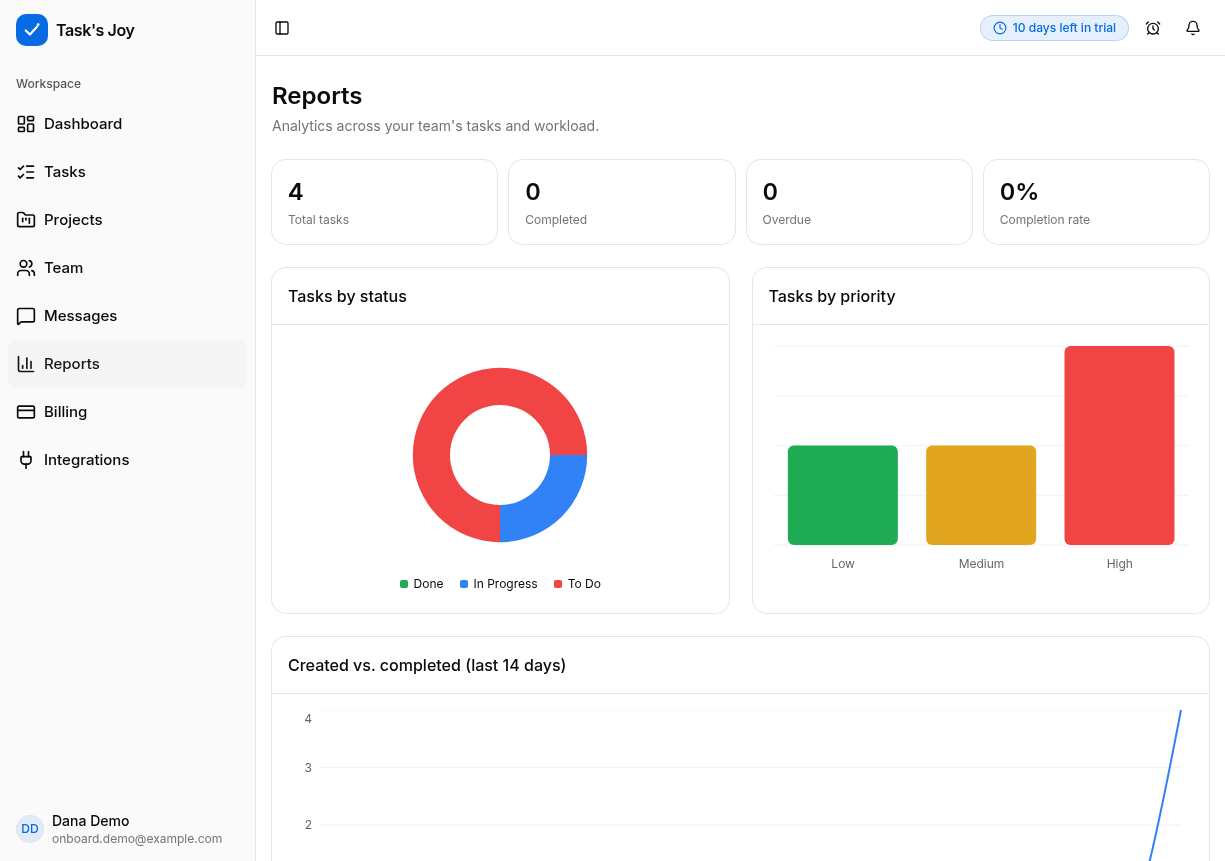The image size is (1225, 861).
Task: Open the Messages section
Action: 127,316
